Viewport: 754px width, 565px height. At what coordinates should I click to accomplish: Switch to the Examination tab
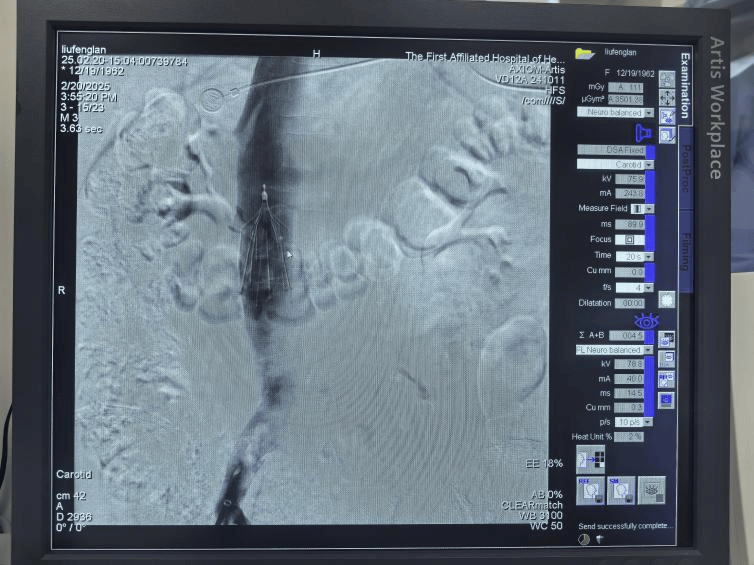685,85
